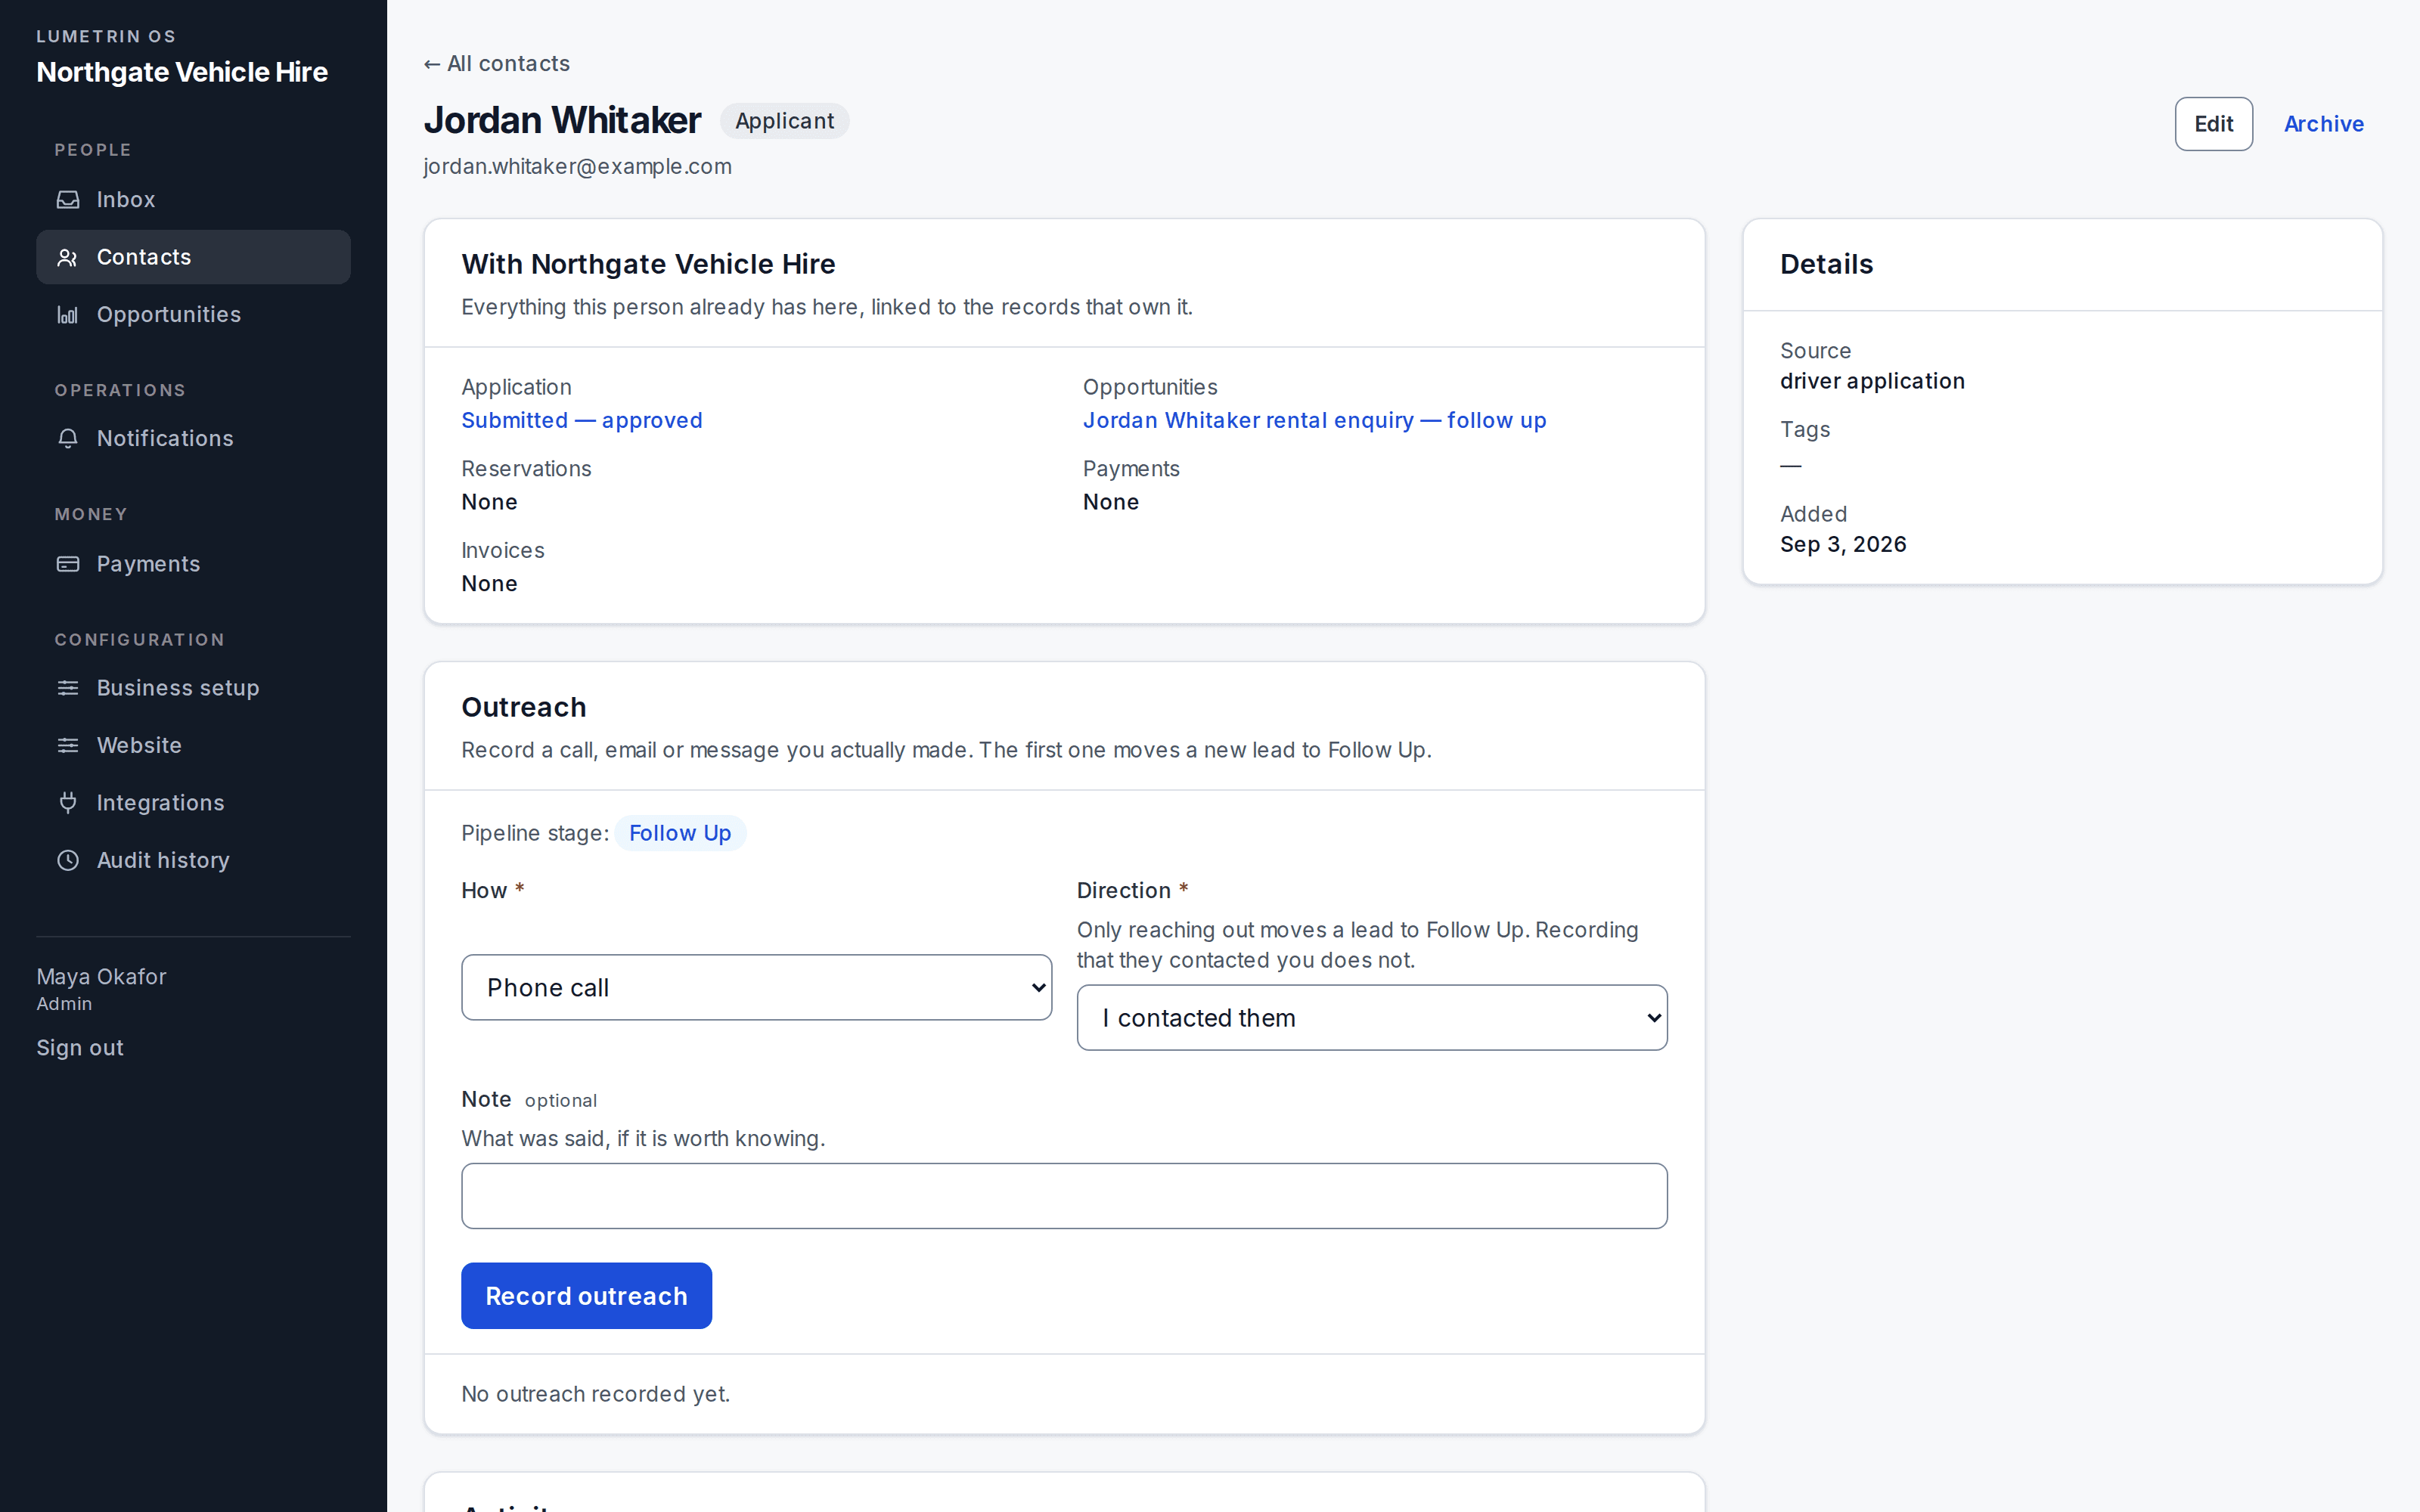Image resolution: width=2420 pixels, height=1512 pixels.
Task: Click the Notifications bell icon
Action: point(68,439)
